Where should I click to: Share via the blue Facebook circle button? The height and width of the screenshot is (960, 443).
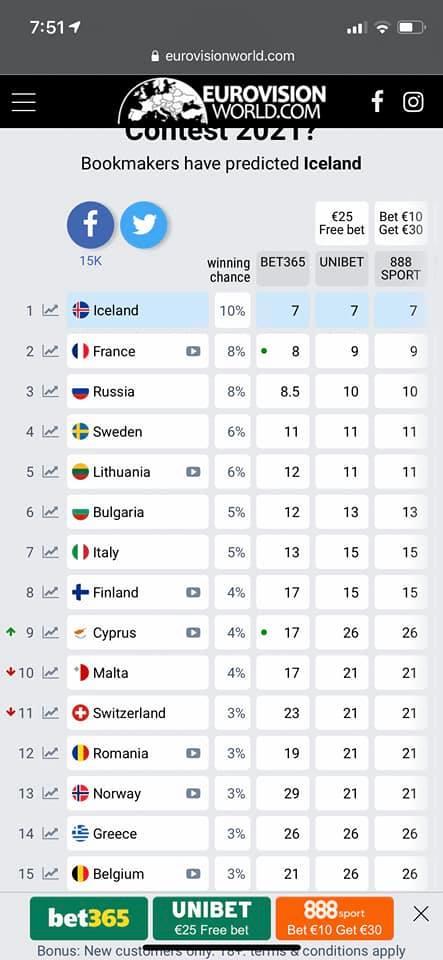tap(91, 225)
